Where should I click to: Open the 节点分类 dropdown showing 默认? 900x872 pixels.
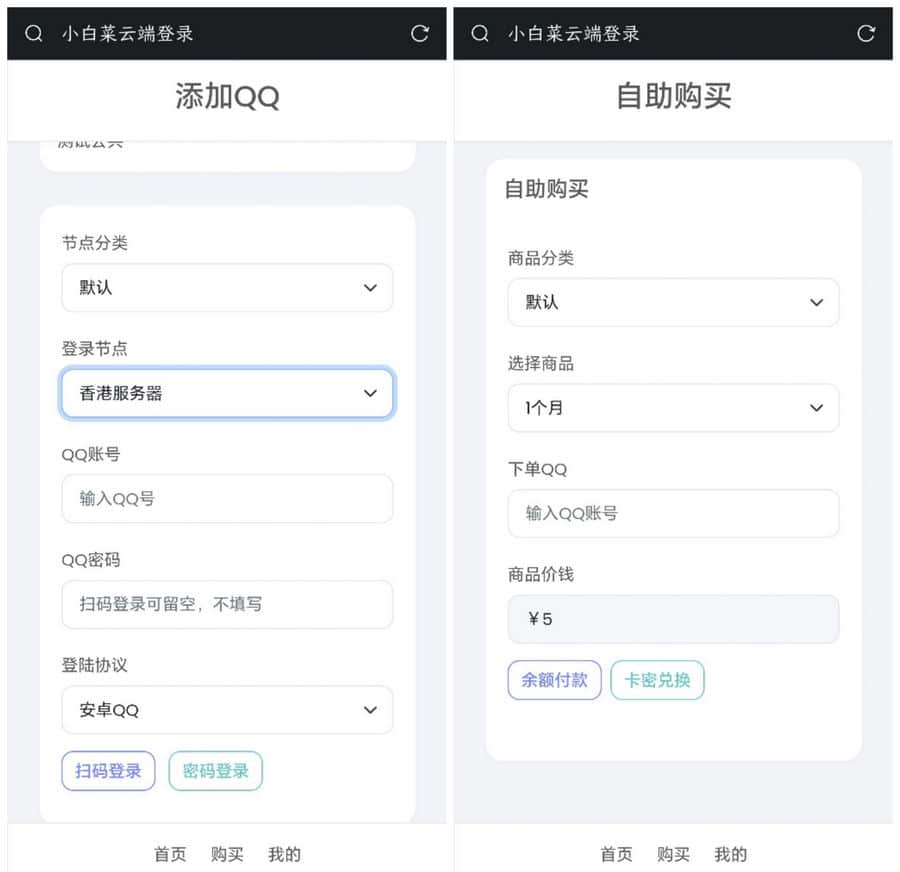[227, 288]
